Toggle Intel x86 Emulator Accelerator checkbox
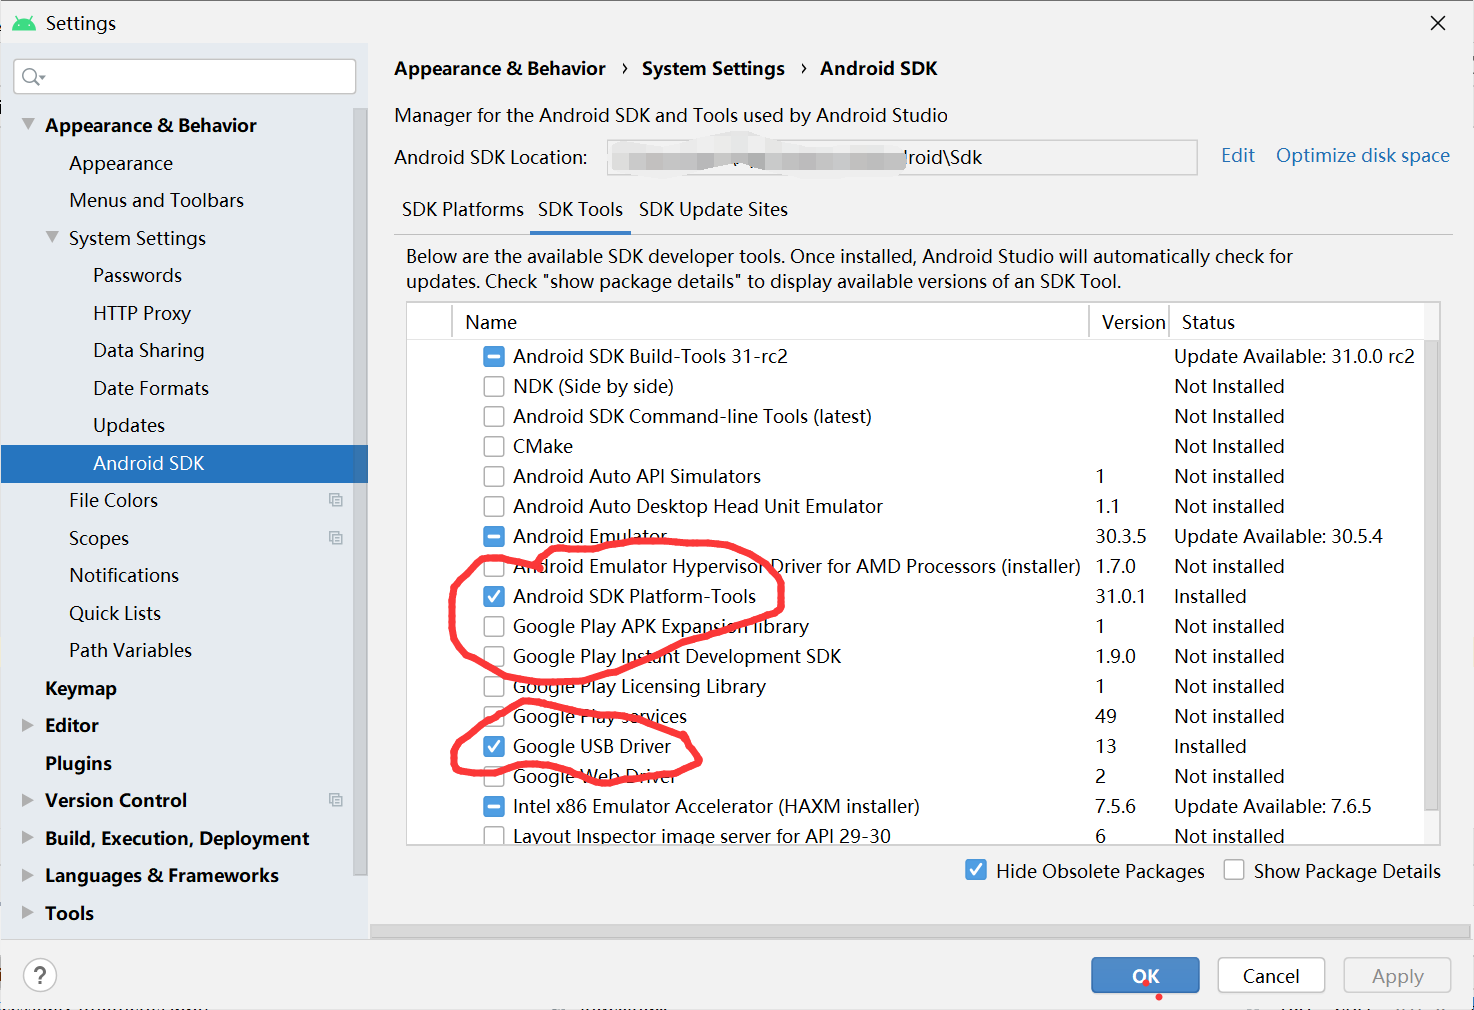Viewport: 1474px width, 1010px height. 494,806
